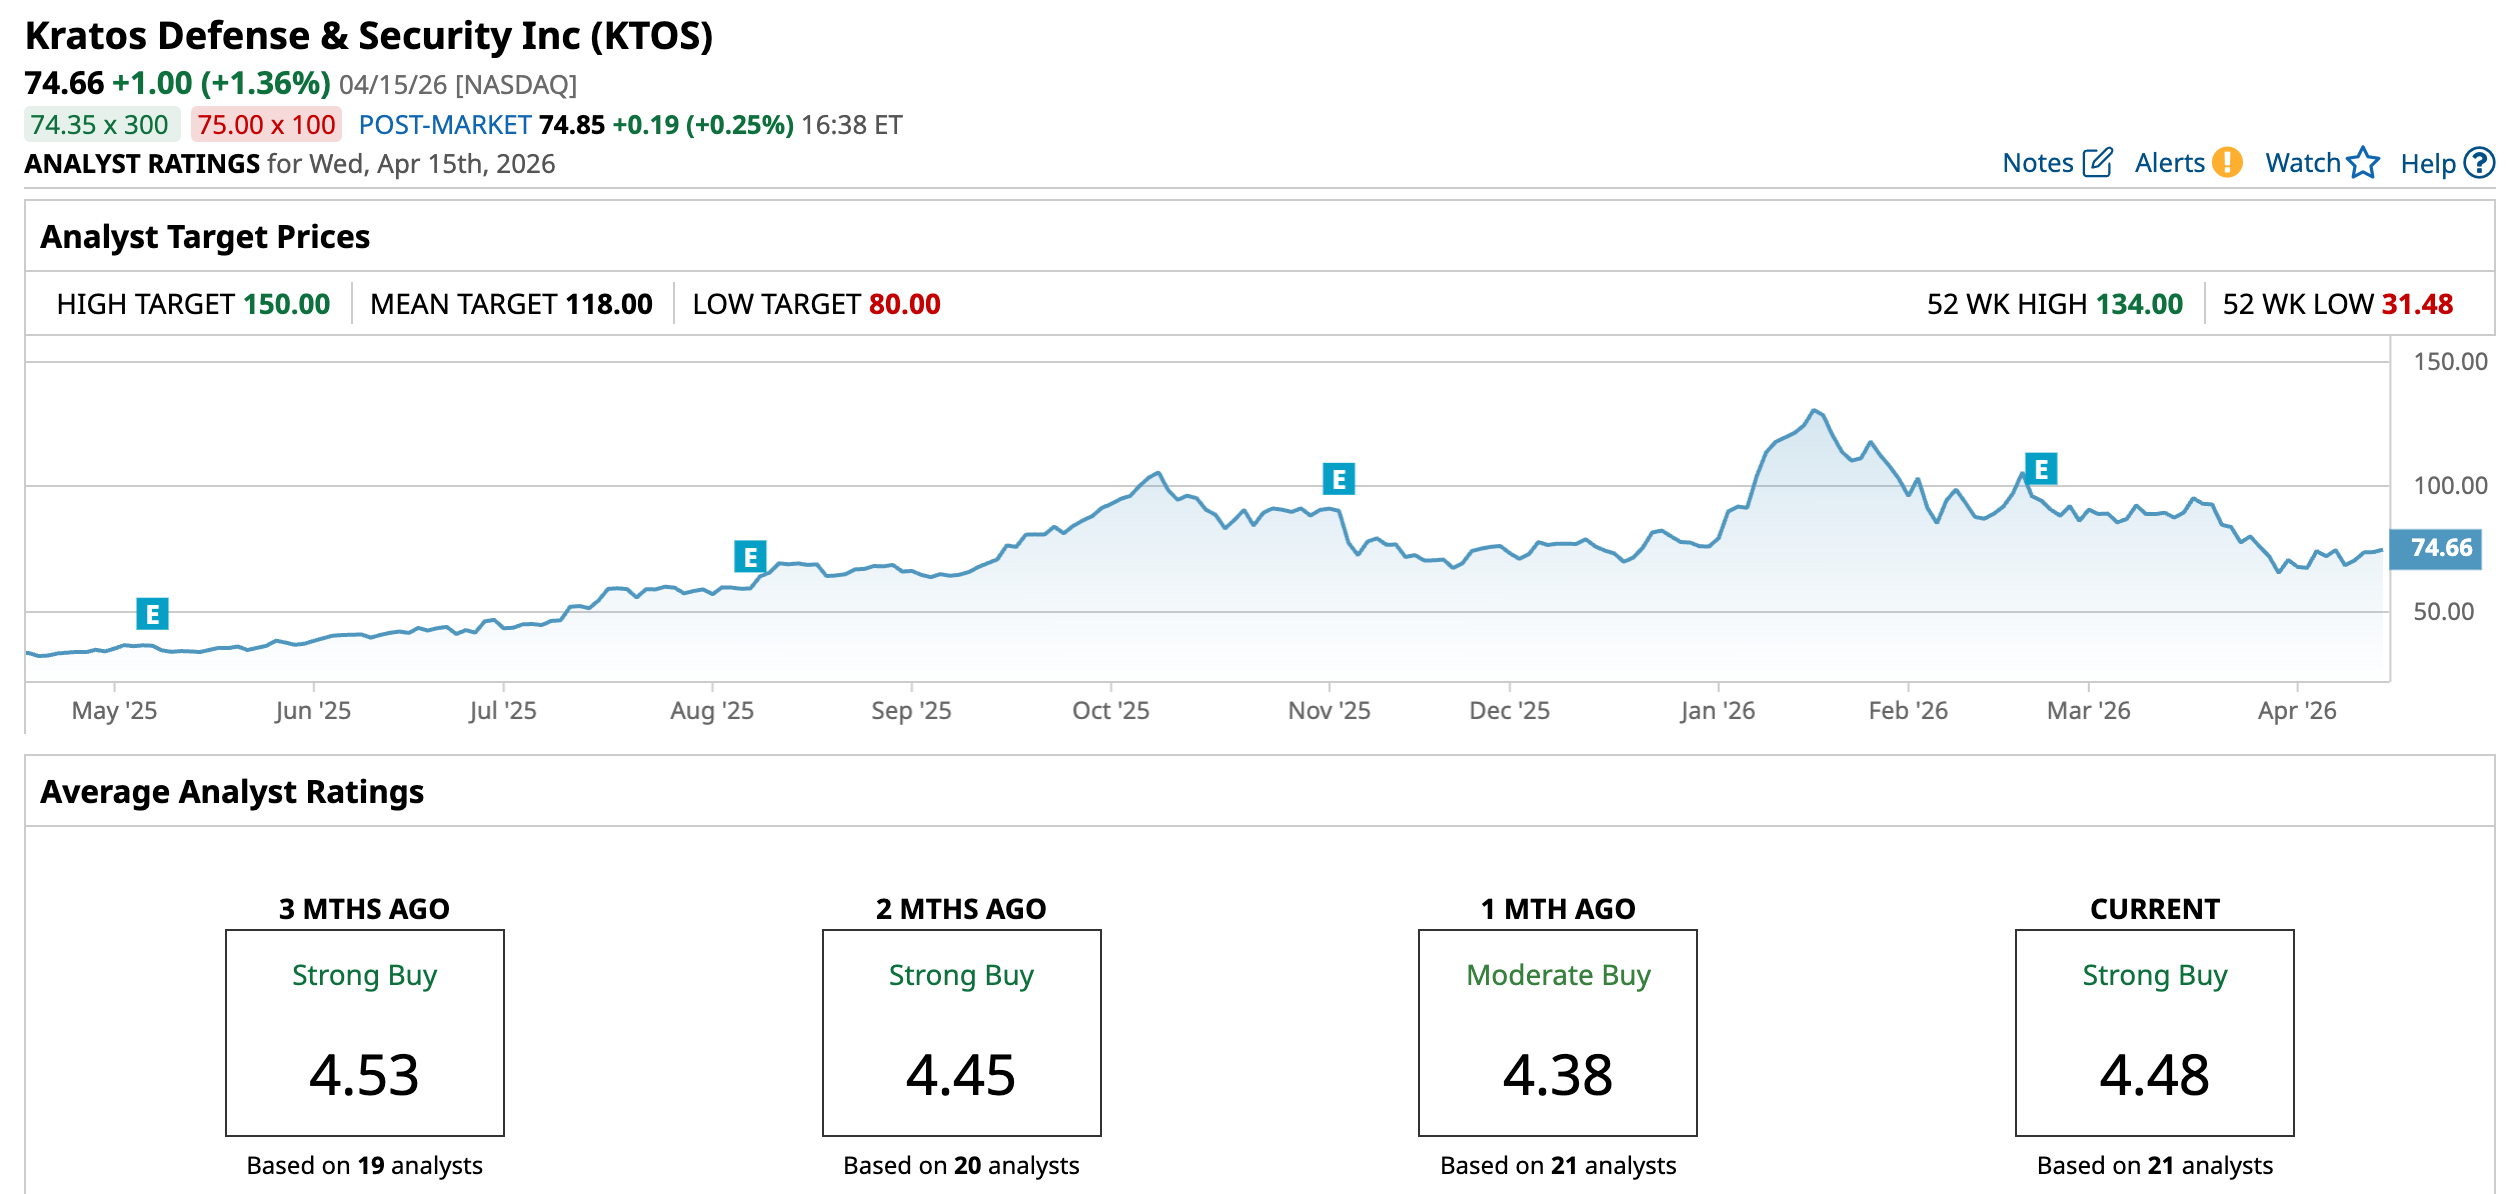Open the Help link
The width and height of the screenshot is (2508, 1194).
pyautogui.click(x=2427, y=164)
